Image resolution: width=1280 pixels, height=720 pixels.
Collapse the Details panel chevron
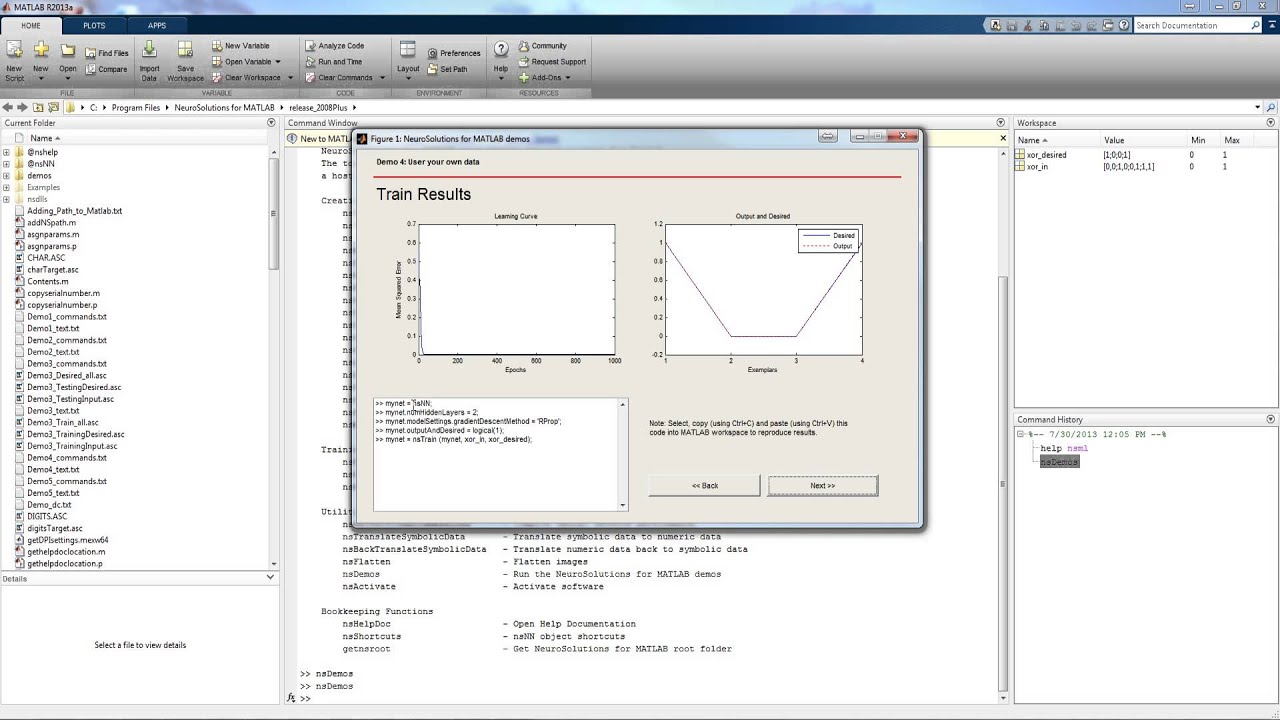coord(270,577)
